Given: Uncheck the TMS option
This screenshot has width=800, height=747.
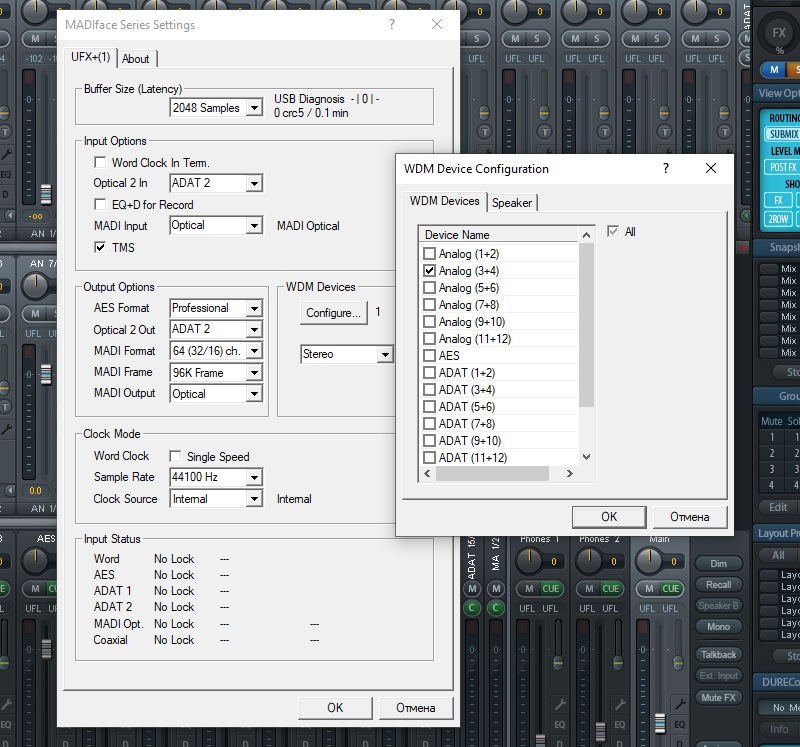Looking at the screenshot, I should tap(100, 247).
